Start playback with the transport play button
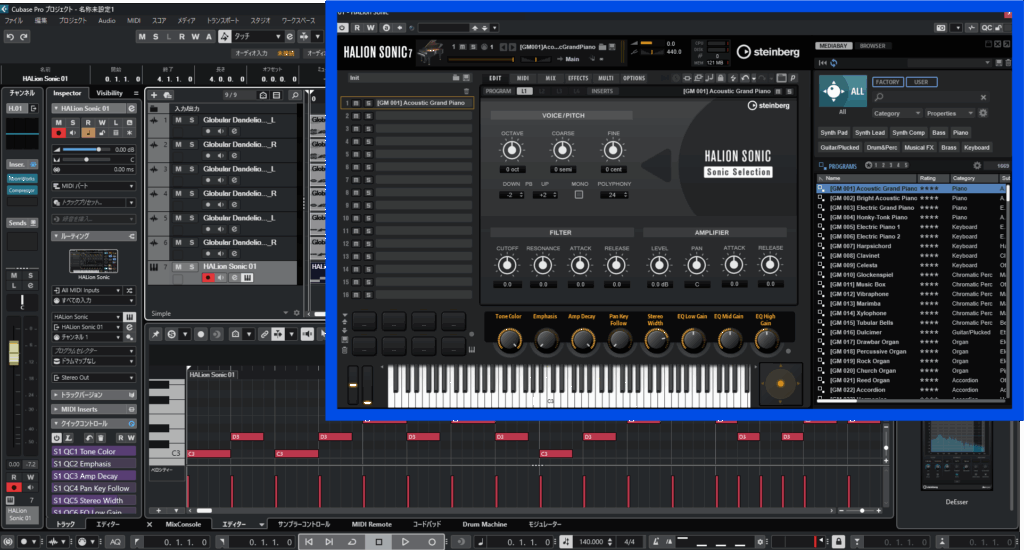This screenshot has height=550, width=1024. [x=405, y=542]
